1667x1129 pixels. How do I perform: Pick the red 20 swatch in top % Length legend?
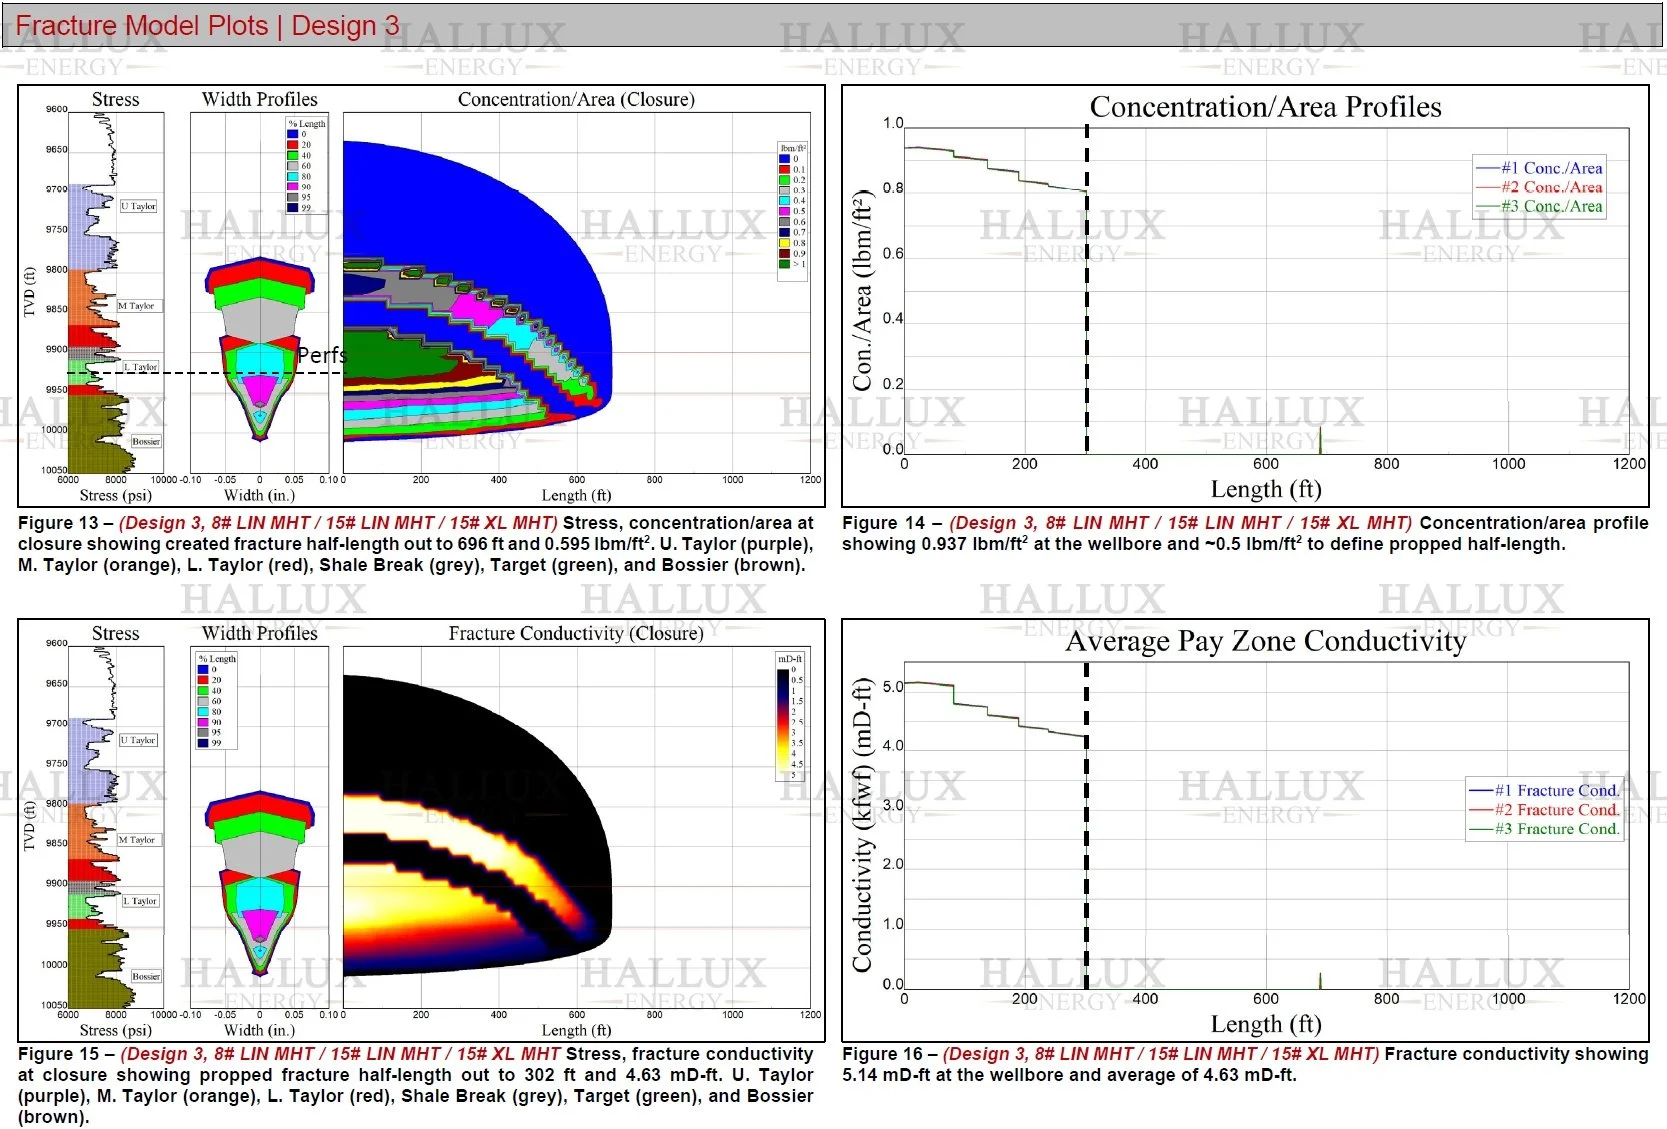(293, 145)
